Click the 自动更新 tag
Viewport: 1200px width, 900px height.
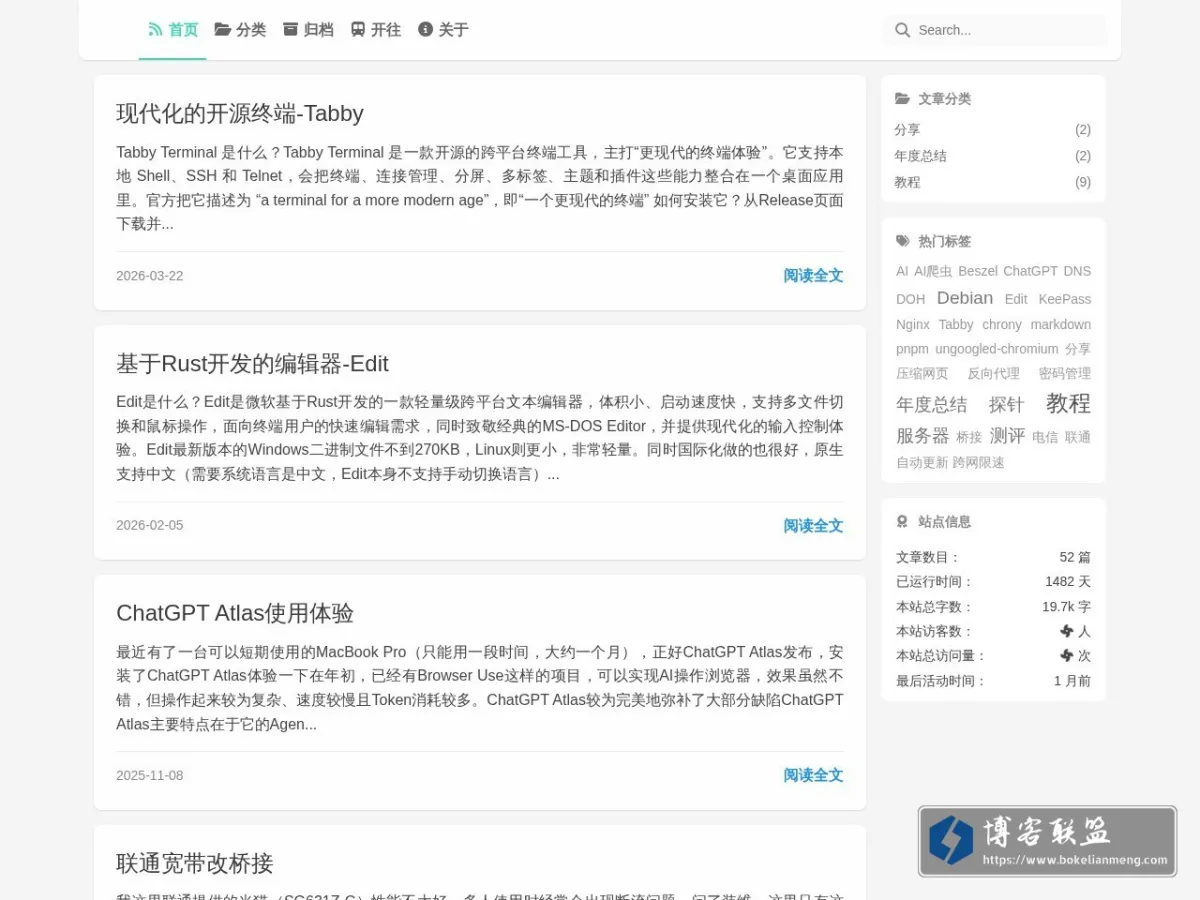tap(922, 463)
